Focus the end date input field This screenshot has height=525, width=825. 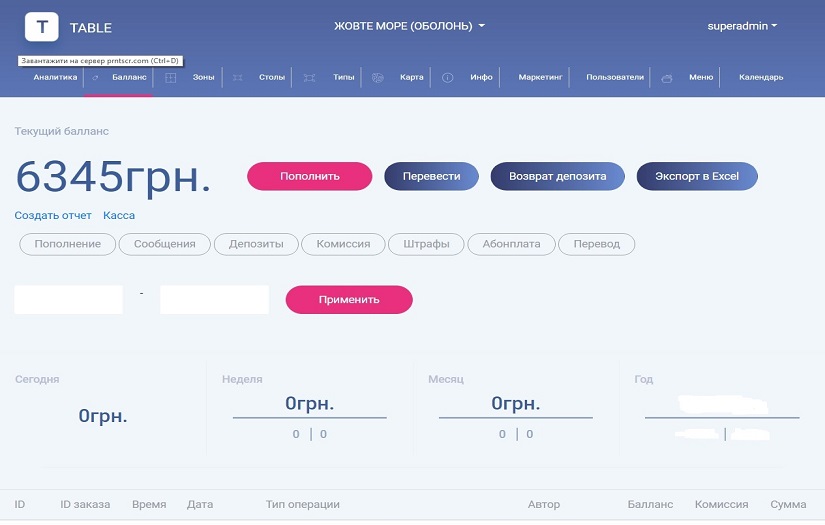[214, 299]
